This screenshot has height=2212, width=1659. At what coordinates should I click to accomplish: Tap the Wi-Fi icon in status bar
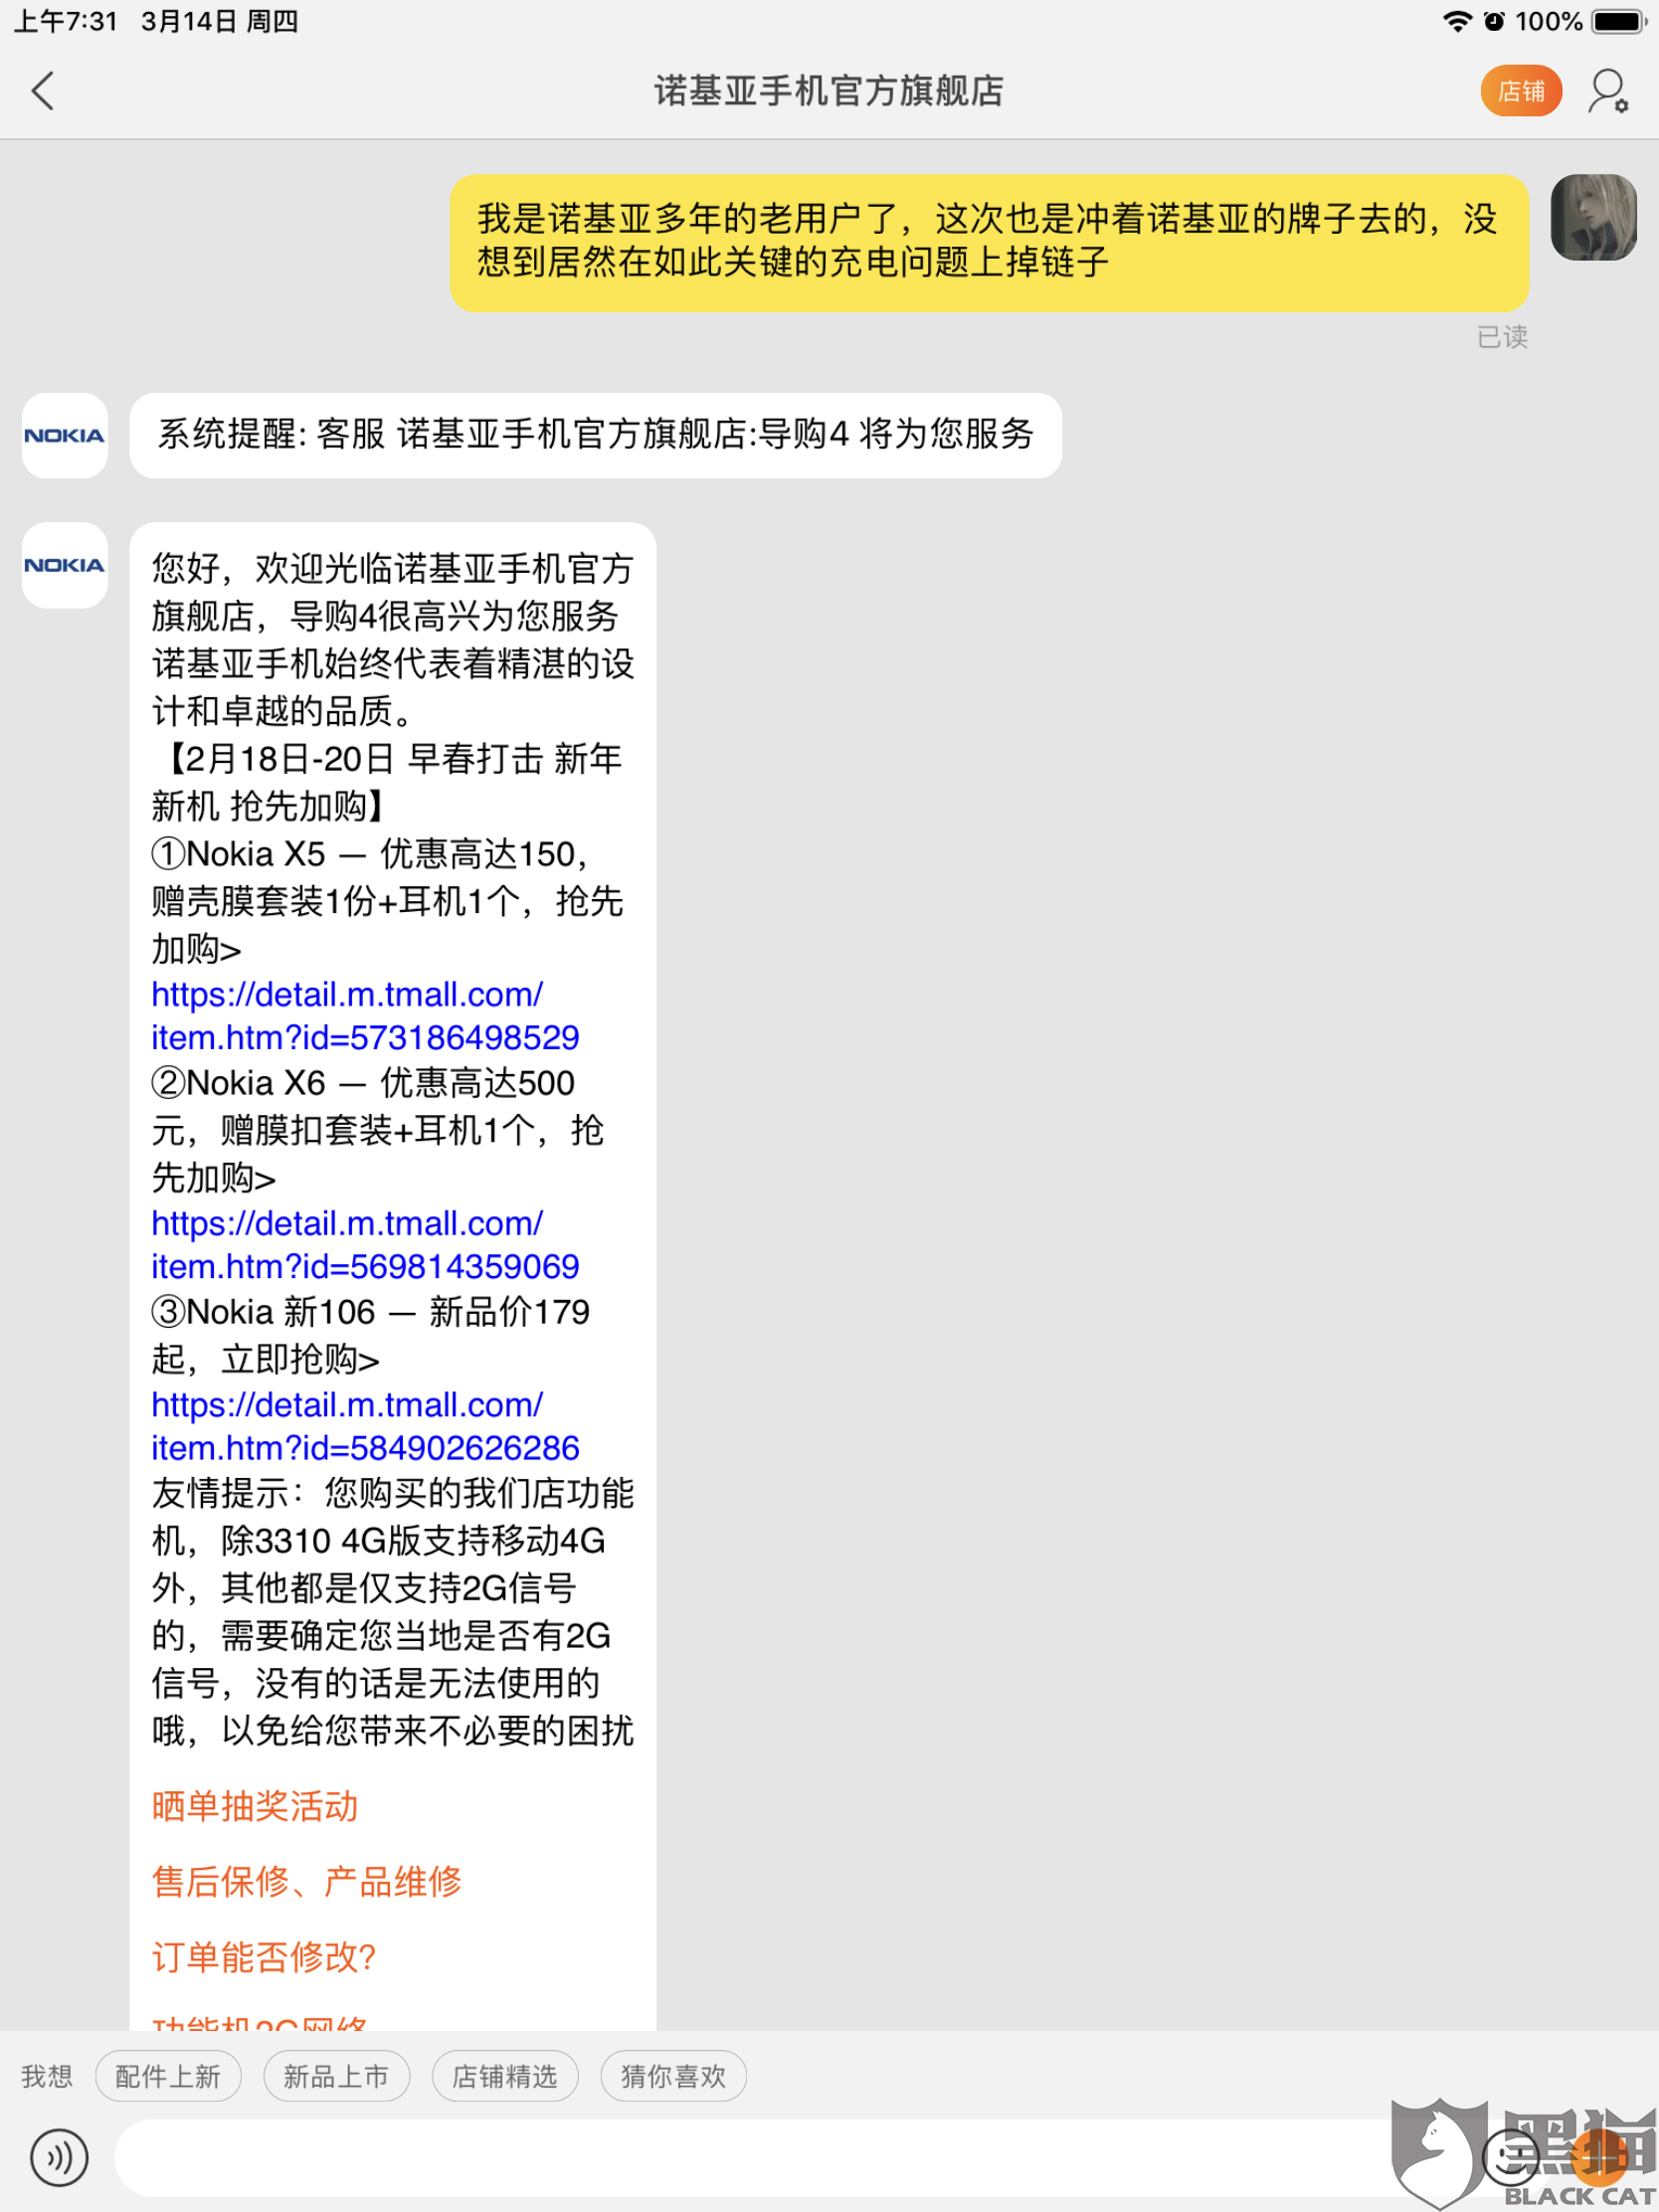coord(1458,21)
